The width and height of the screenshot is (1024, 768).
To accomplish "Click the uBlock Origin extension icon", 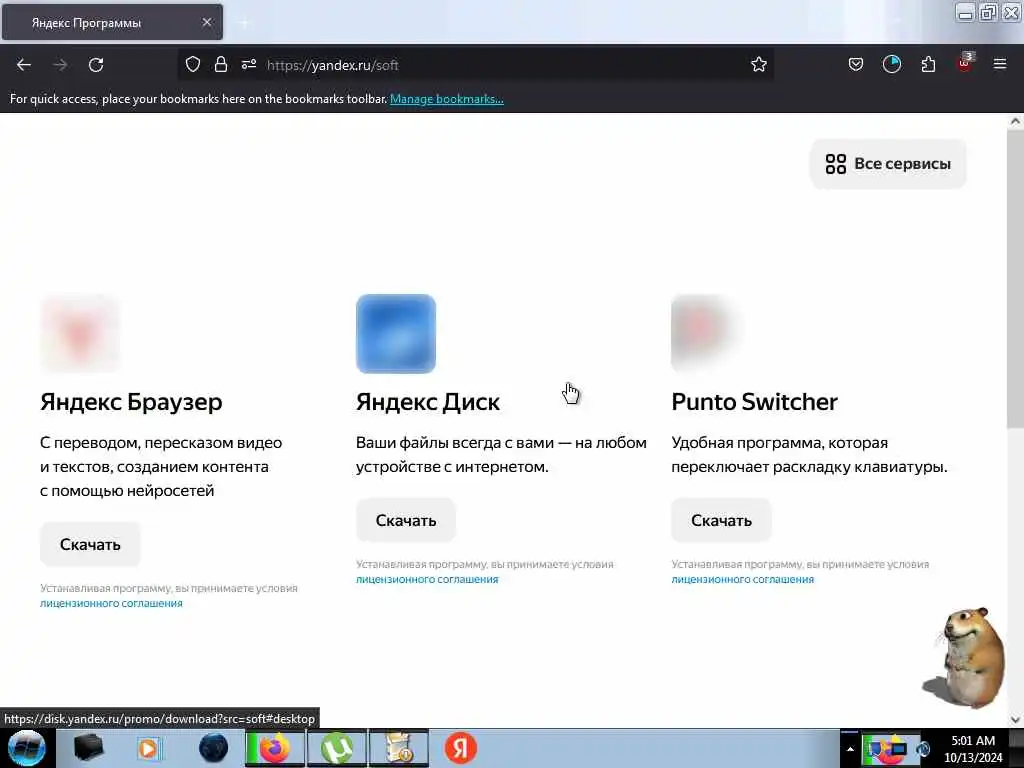I will [965, 63].
